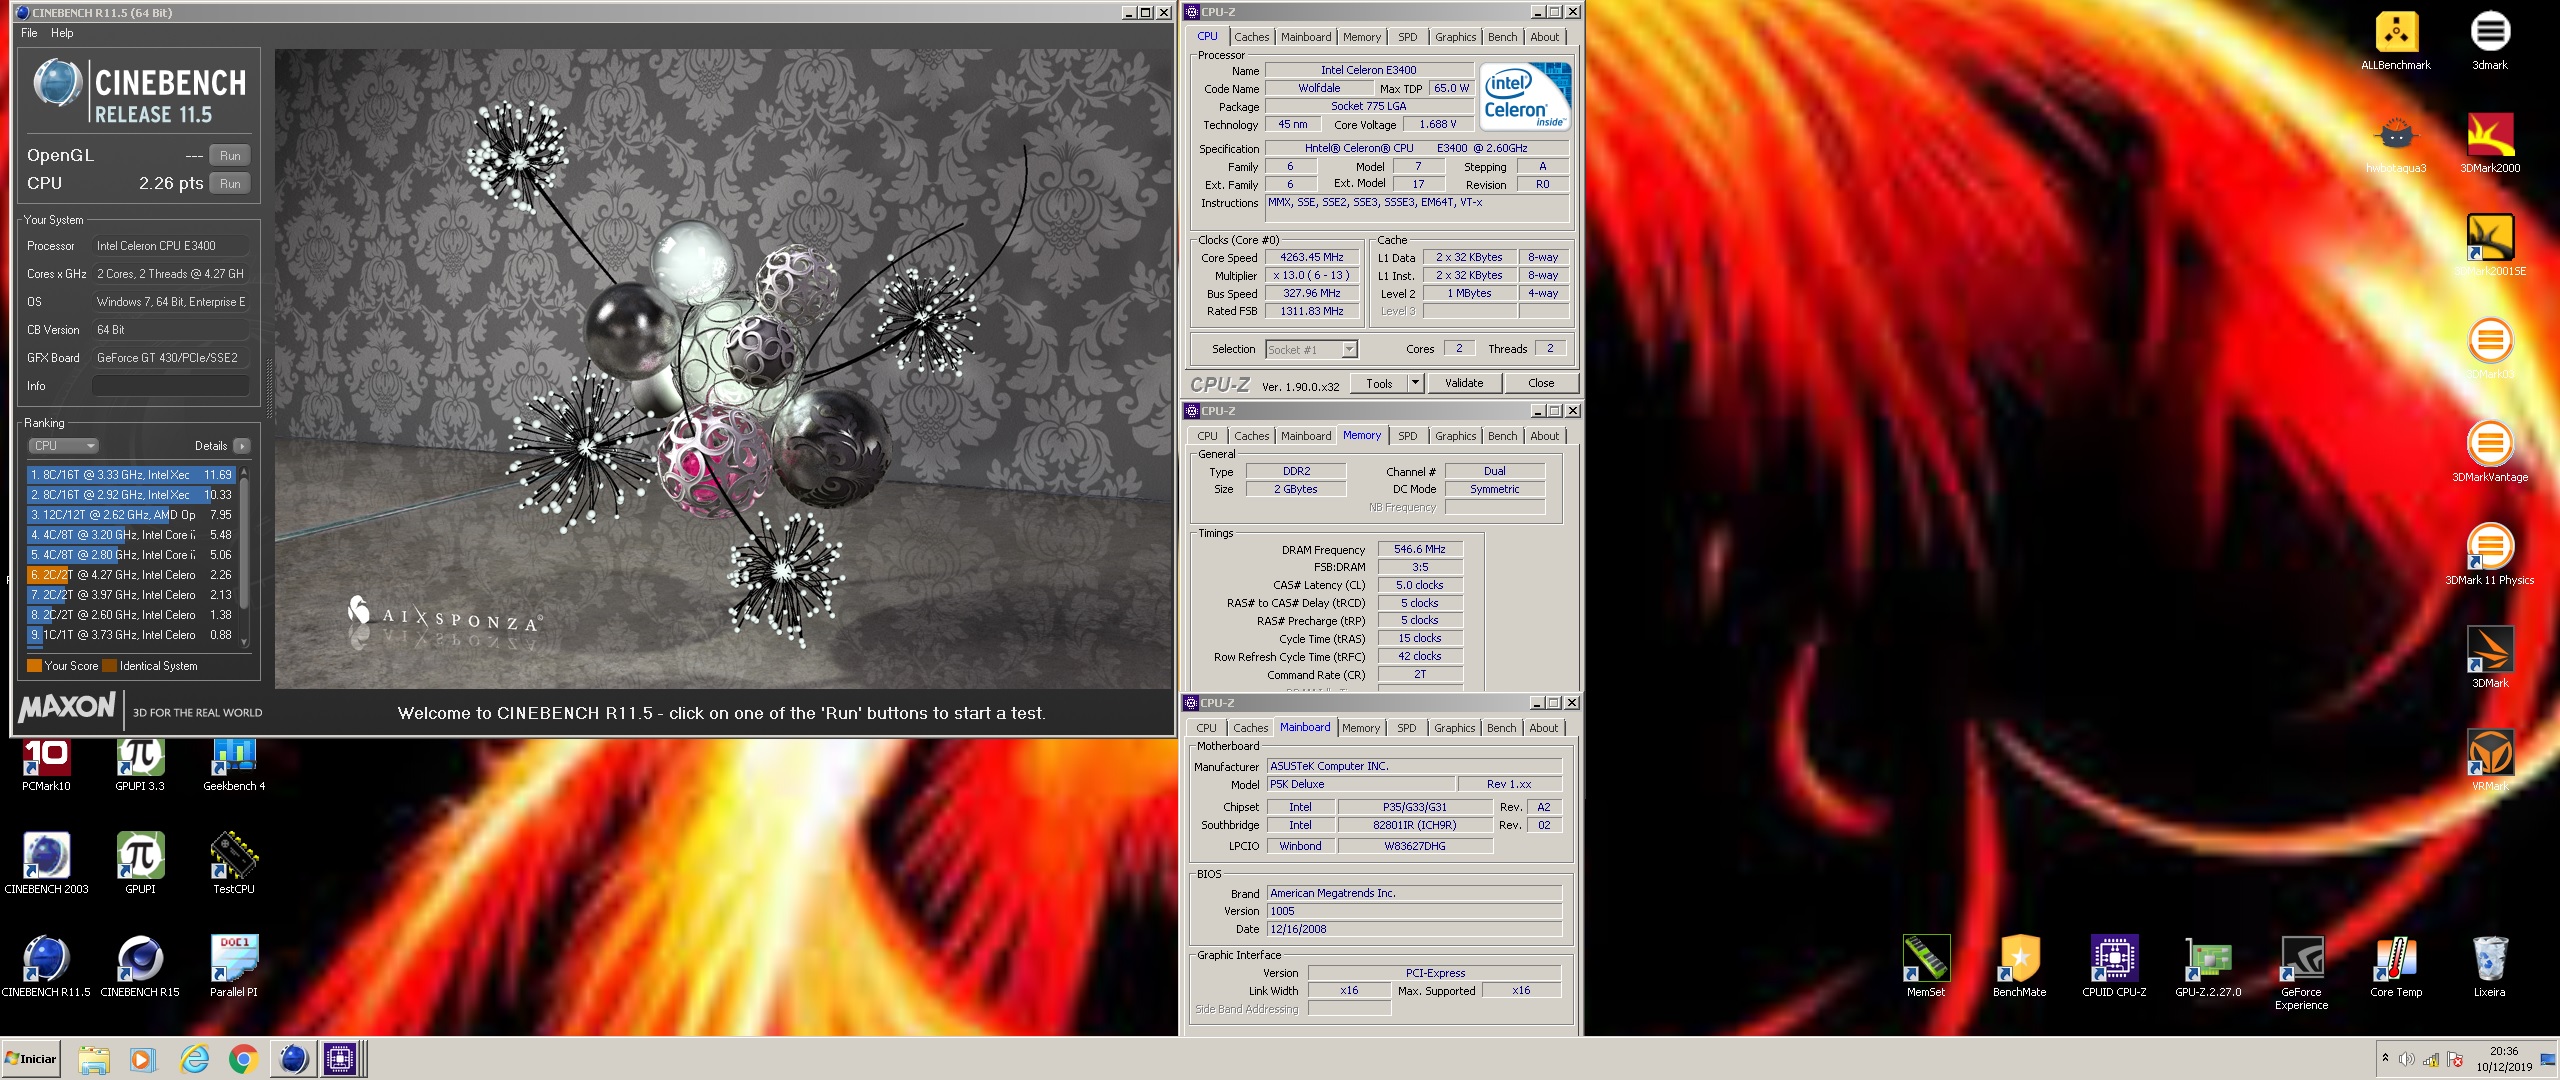Expand ranking Details arrow button
The height and width of the screenshot is (1080, 2560).
[242, 446]
